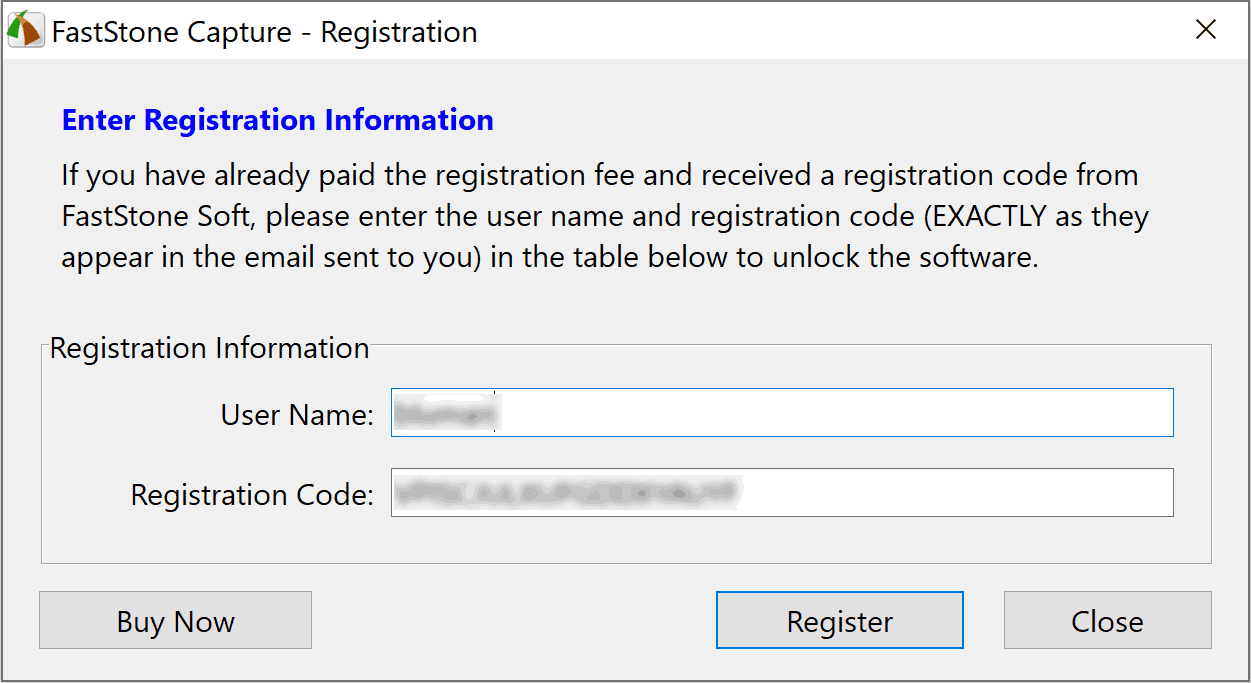Click the blurred name inside User Name field
Viewport: 1251px width, 683px height.
[446, 412]
